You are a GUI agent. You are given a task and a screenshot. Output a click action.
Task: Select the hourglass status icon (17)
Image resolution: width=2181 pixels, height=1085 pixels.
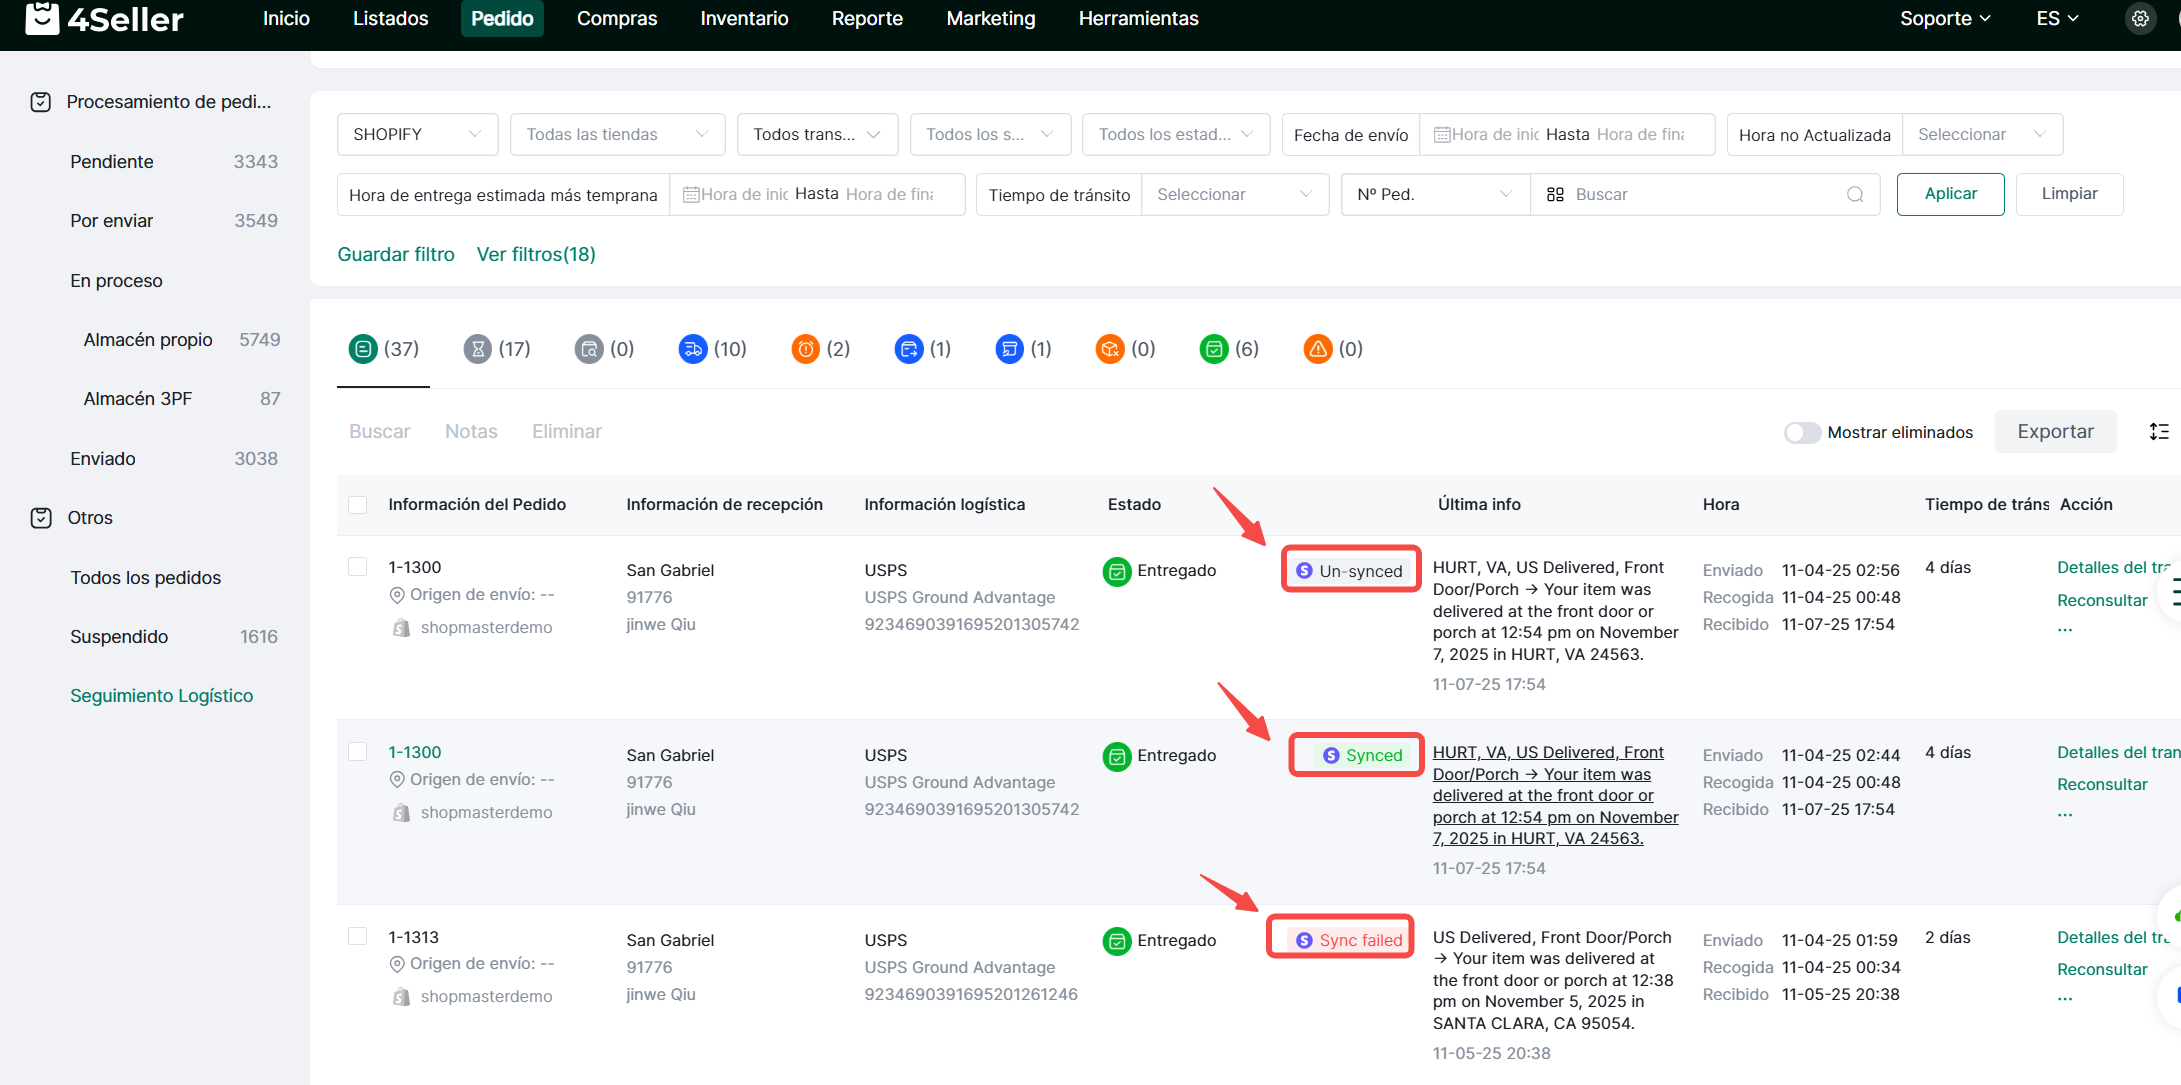tap(478, 349)
